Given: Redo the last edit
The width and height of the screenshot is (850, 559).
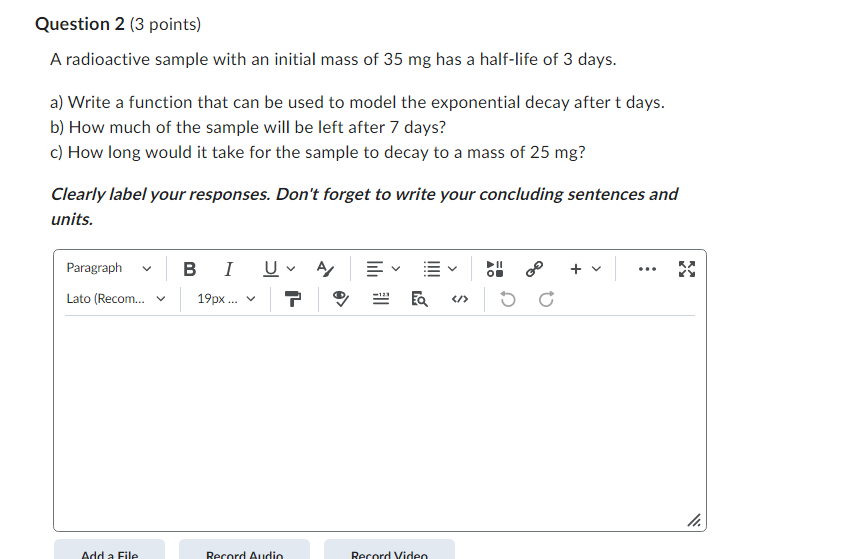Looking at the screenshot, I should [x=546, y=299].
